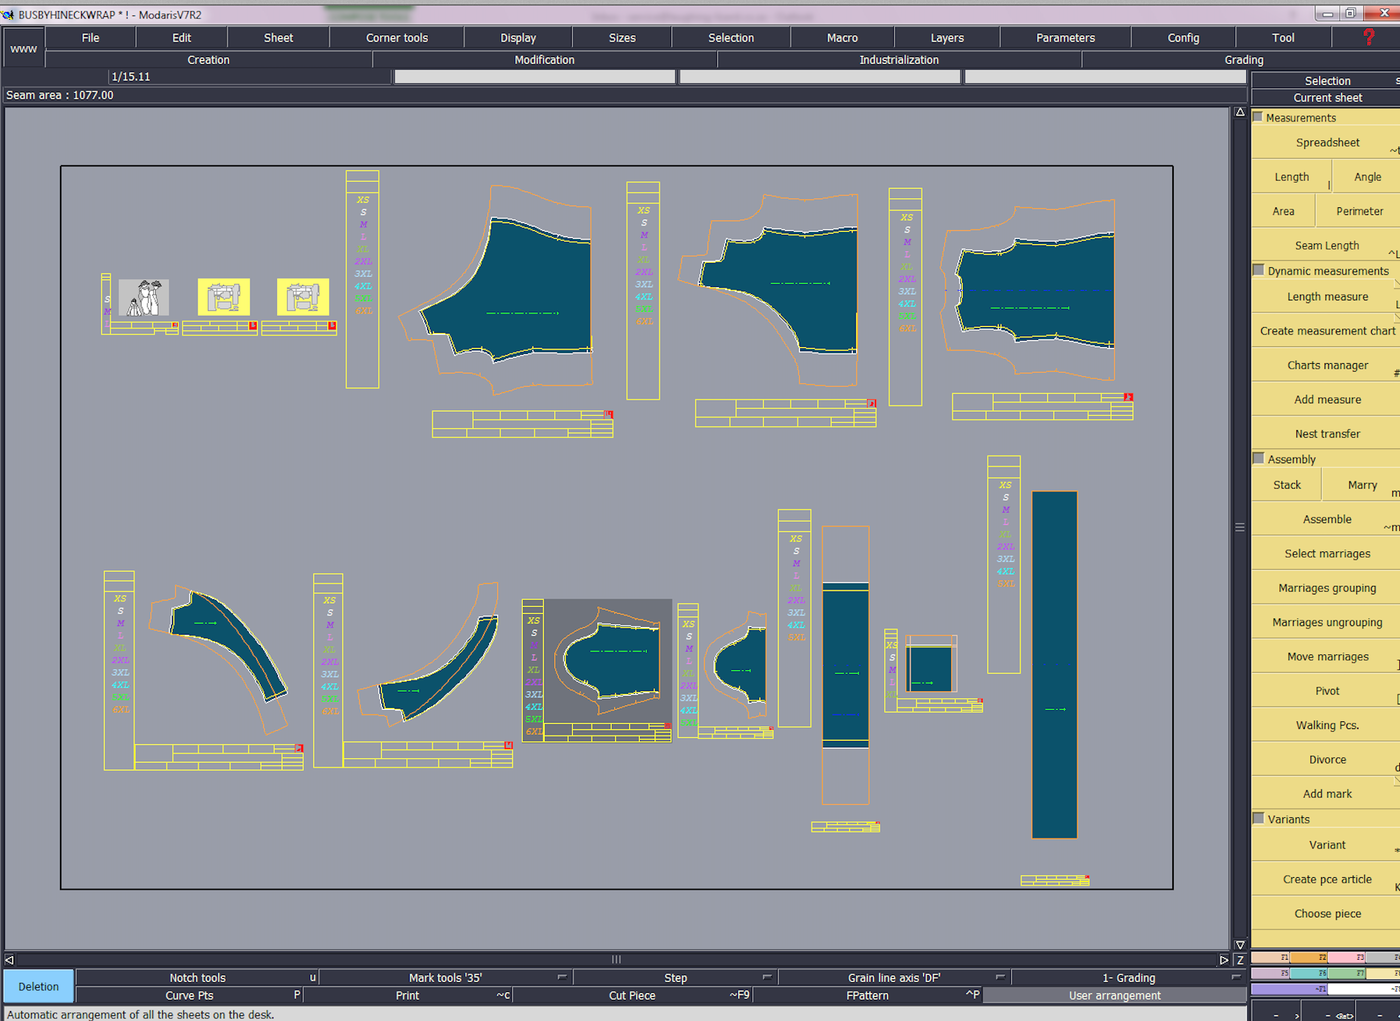This screenshot has width=1400, height=1021.
Task: Click the Seam Length button
Action: [x=1326, y=246]
